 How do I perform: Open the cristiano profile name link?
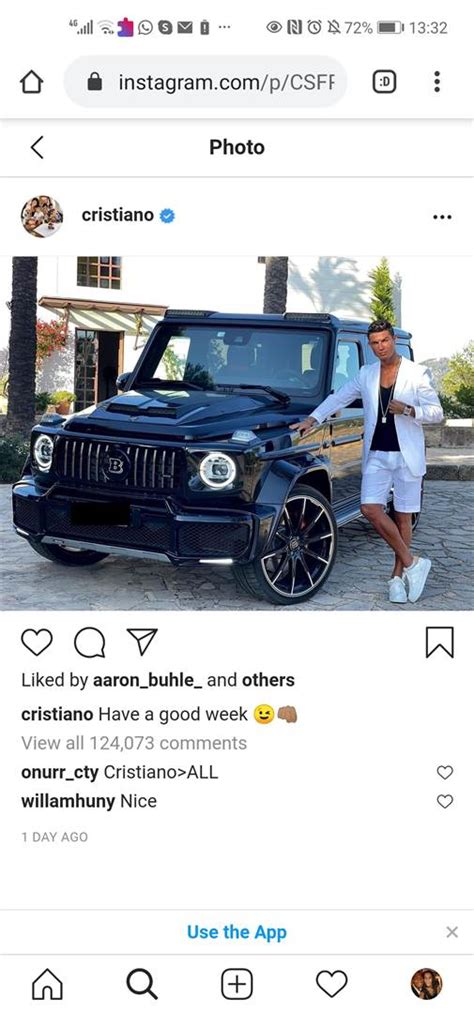(118, 216)
